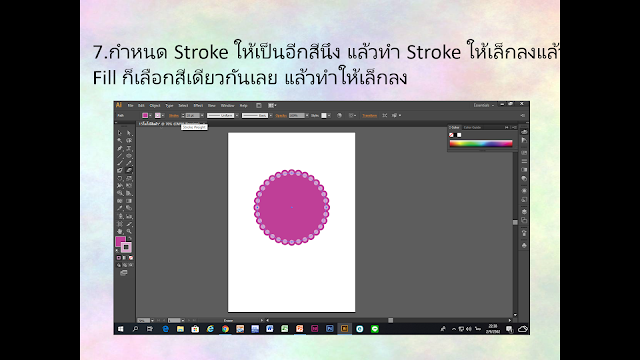Select the Paintbrush tool
This screenshot has height=360, width=640.
120,162
